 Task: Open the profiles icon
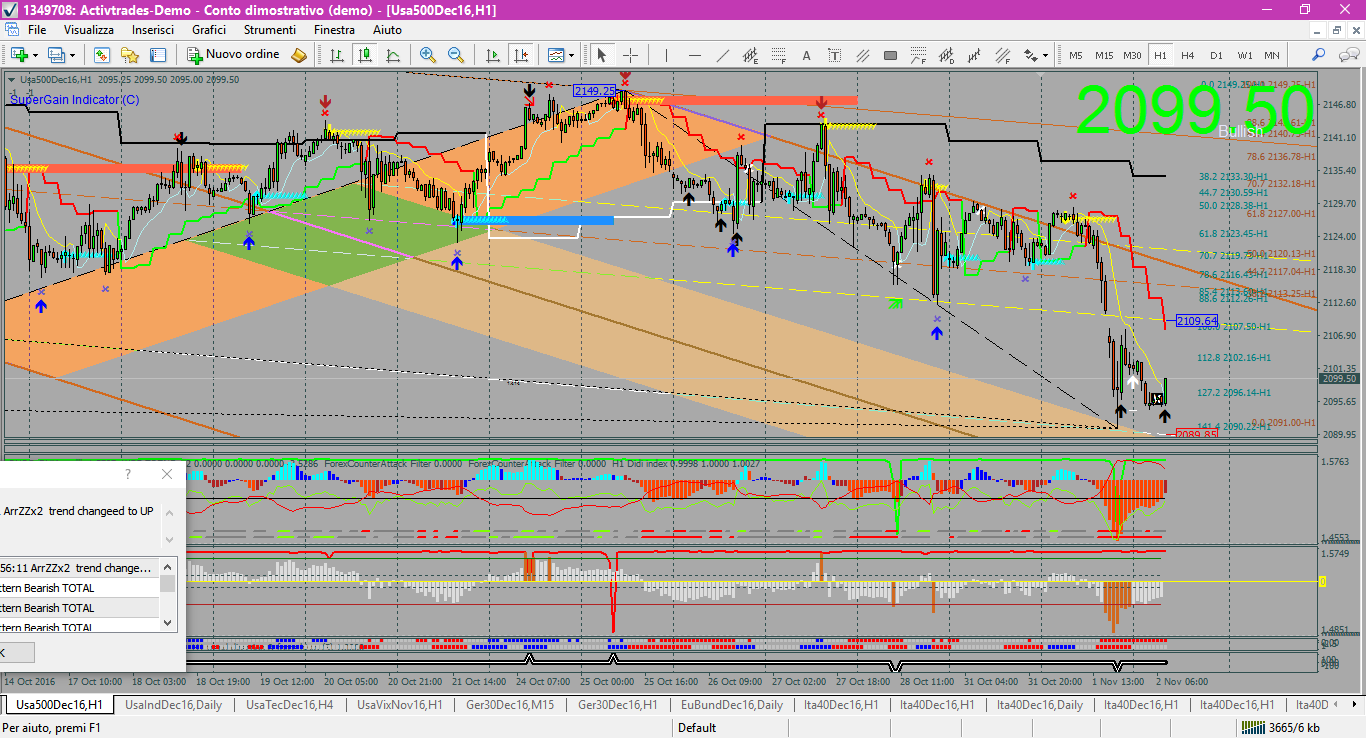pyautogui.click(x=57, y=55)
